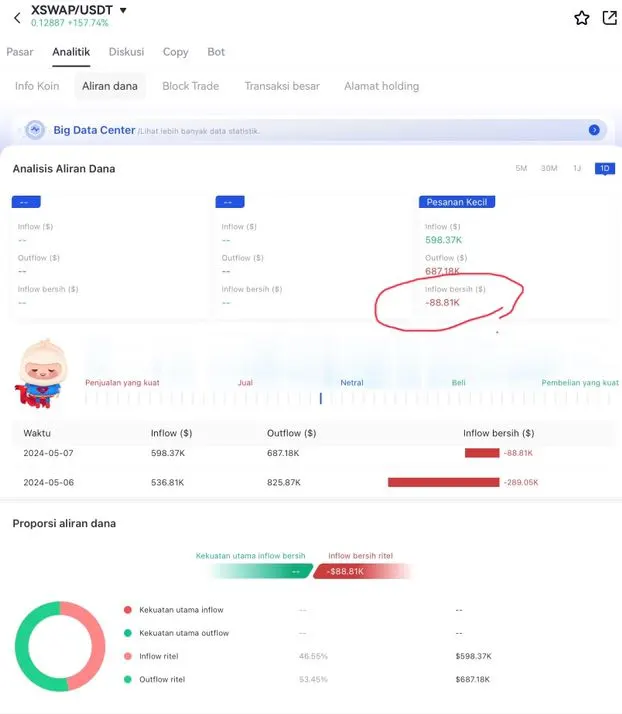This screenshot has width=622, height=714.
Task: Open the Alamat holding sub-tab
Action: click(x=381, y=86)
